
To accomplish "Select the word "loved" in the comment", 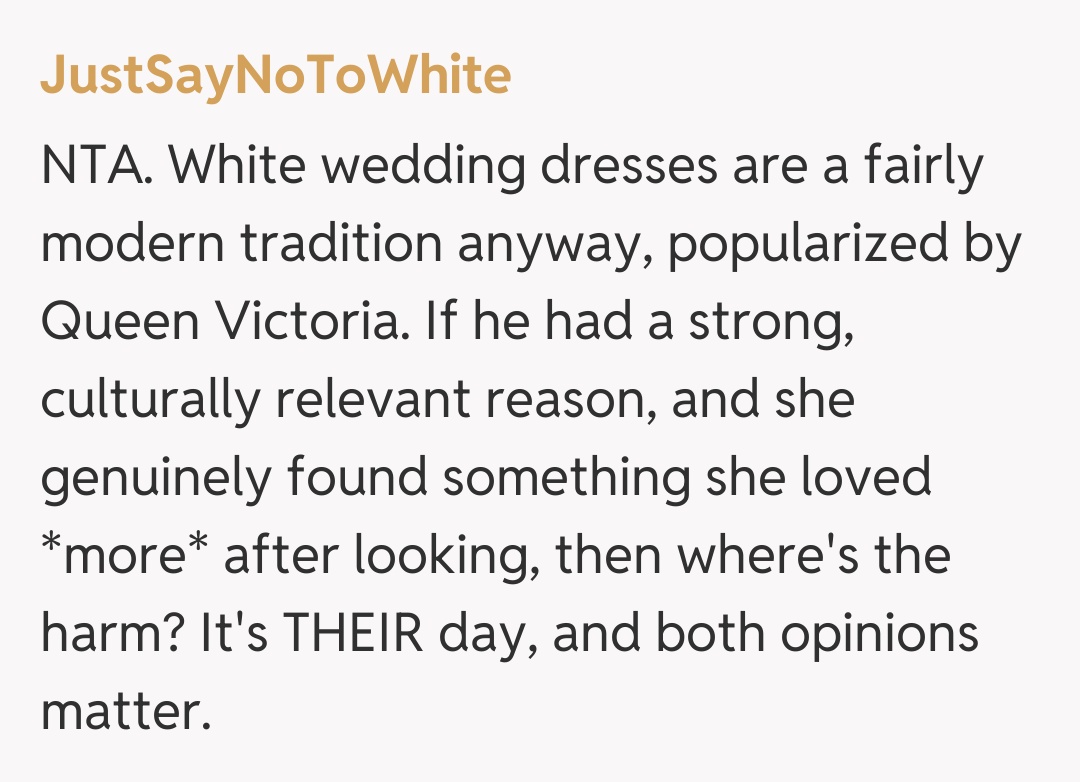I will click(867, 478).
